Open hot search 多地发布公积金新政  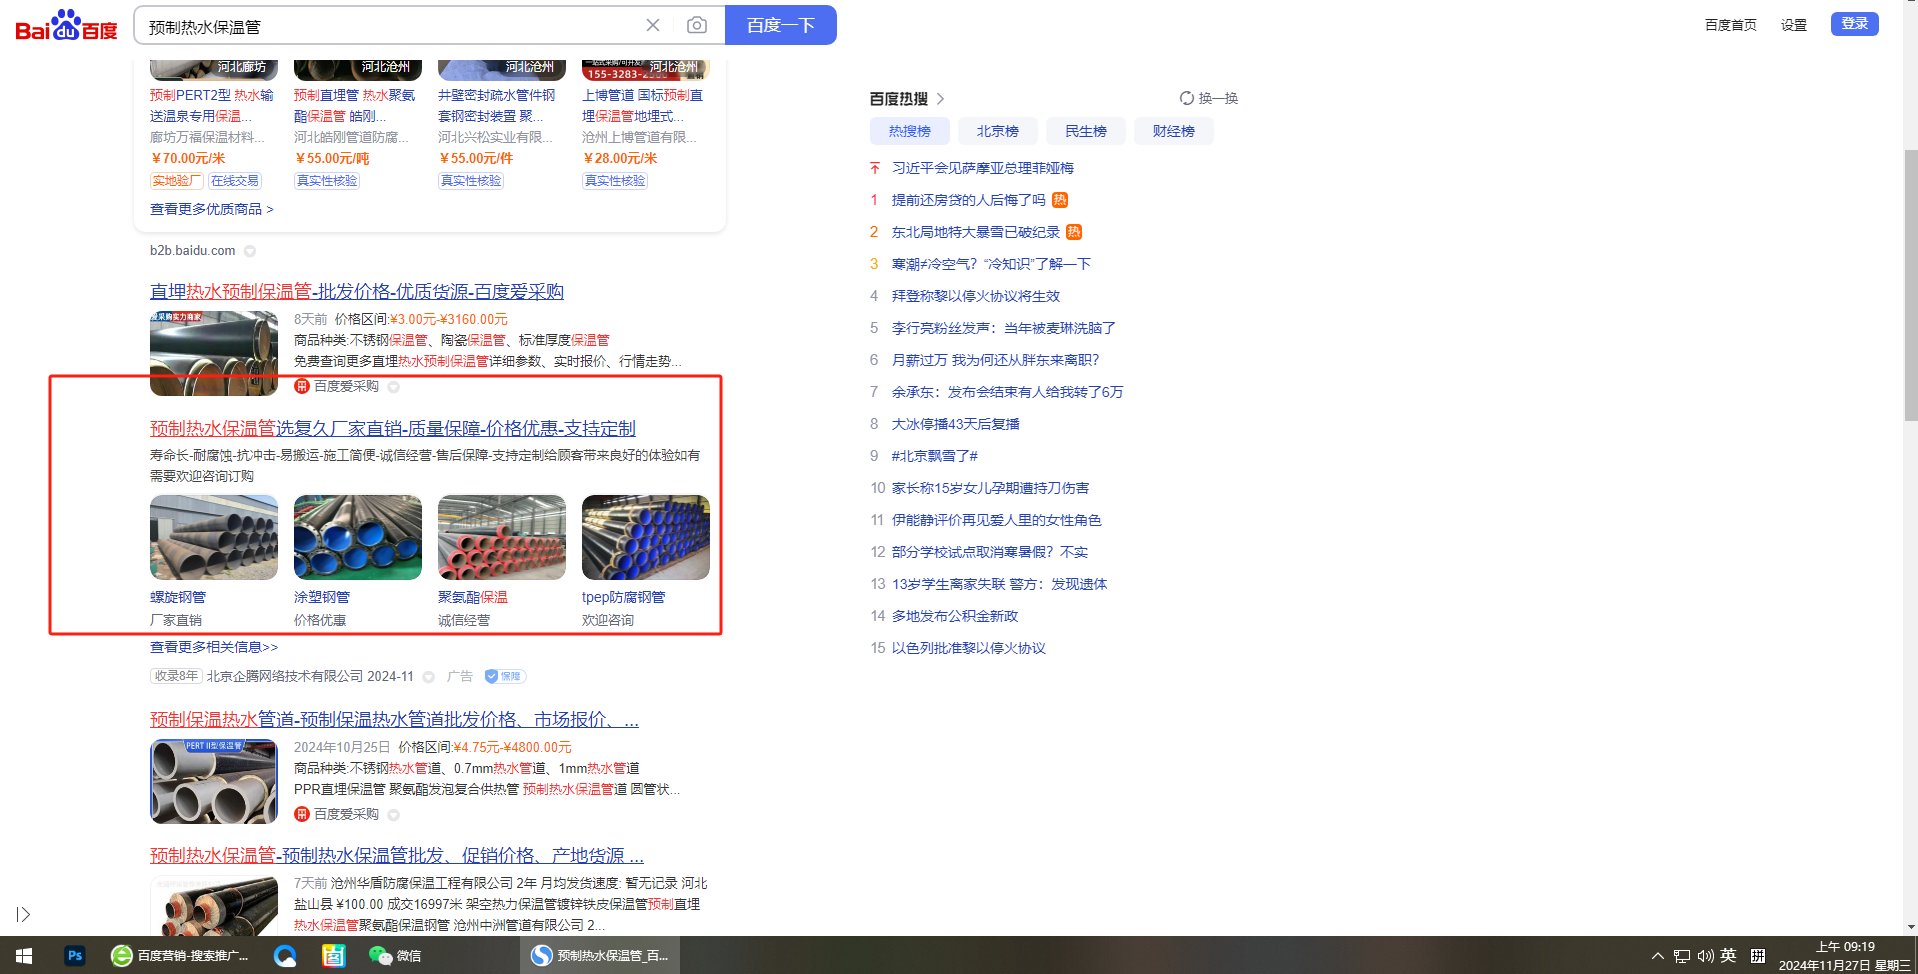click(955, 616)
